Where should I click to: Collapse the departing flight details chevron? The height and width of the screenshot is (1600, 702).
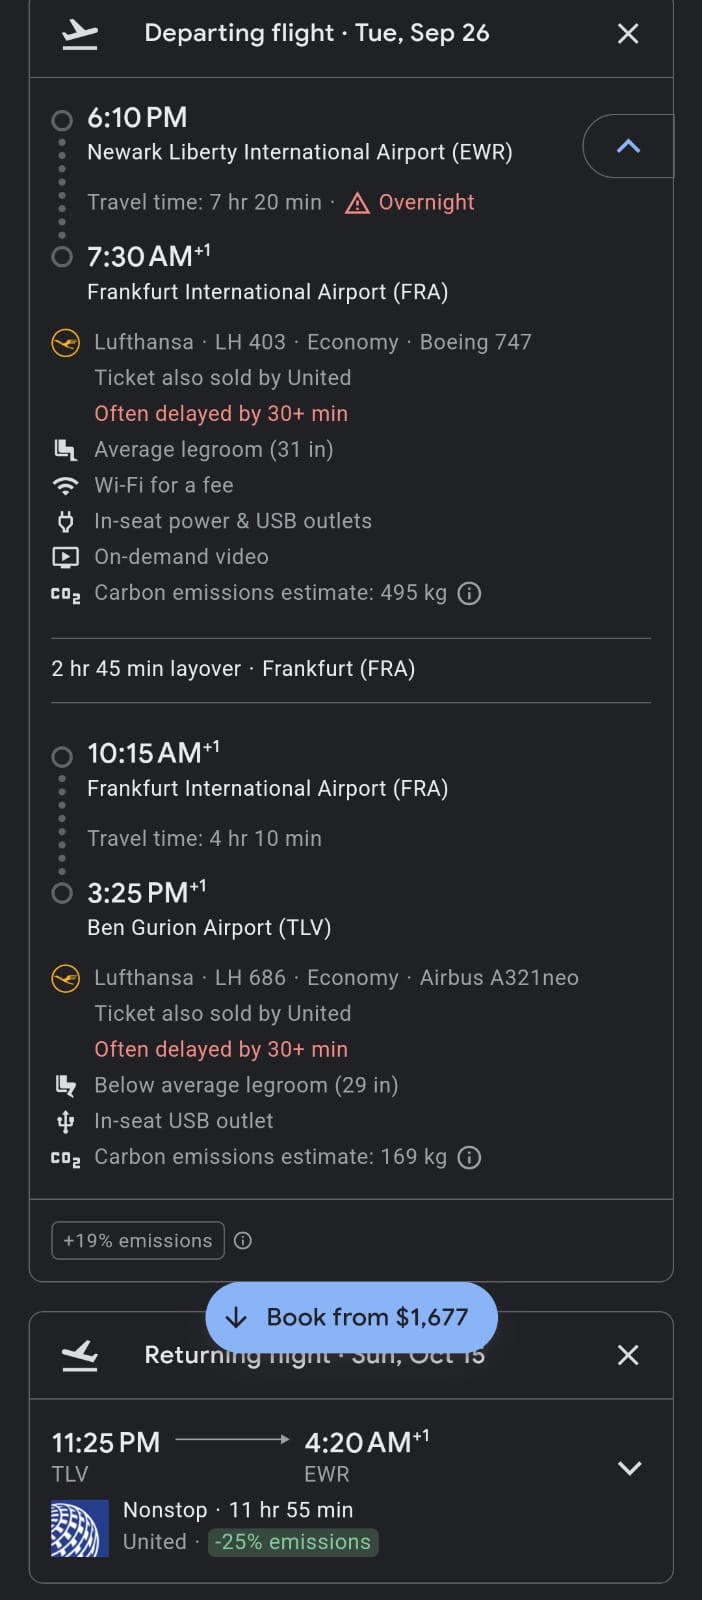pyautogui.click(x=628, y=146)
